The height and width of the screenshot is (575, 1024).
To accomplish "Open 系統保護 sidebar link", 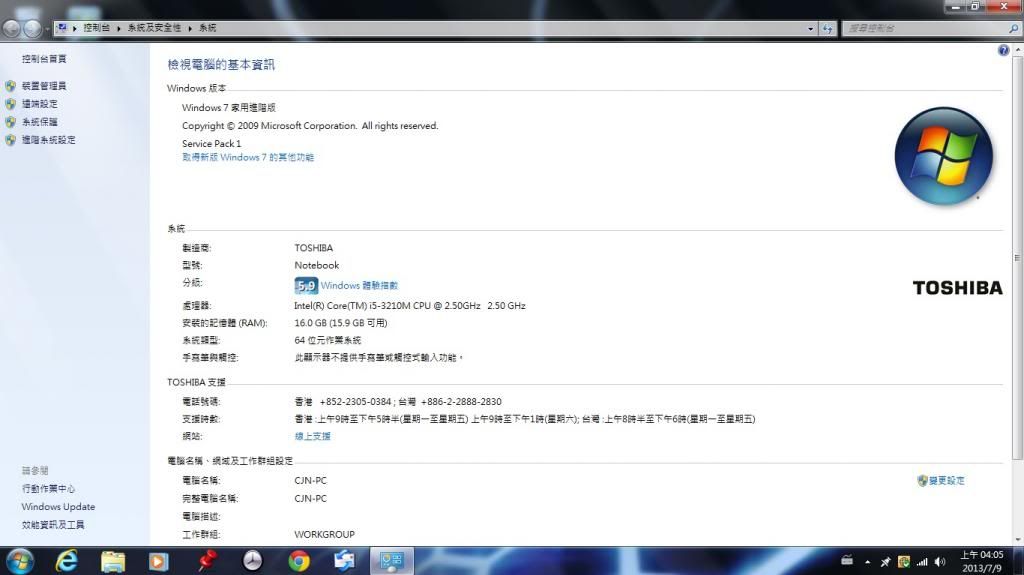I will tap(39, 122).
